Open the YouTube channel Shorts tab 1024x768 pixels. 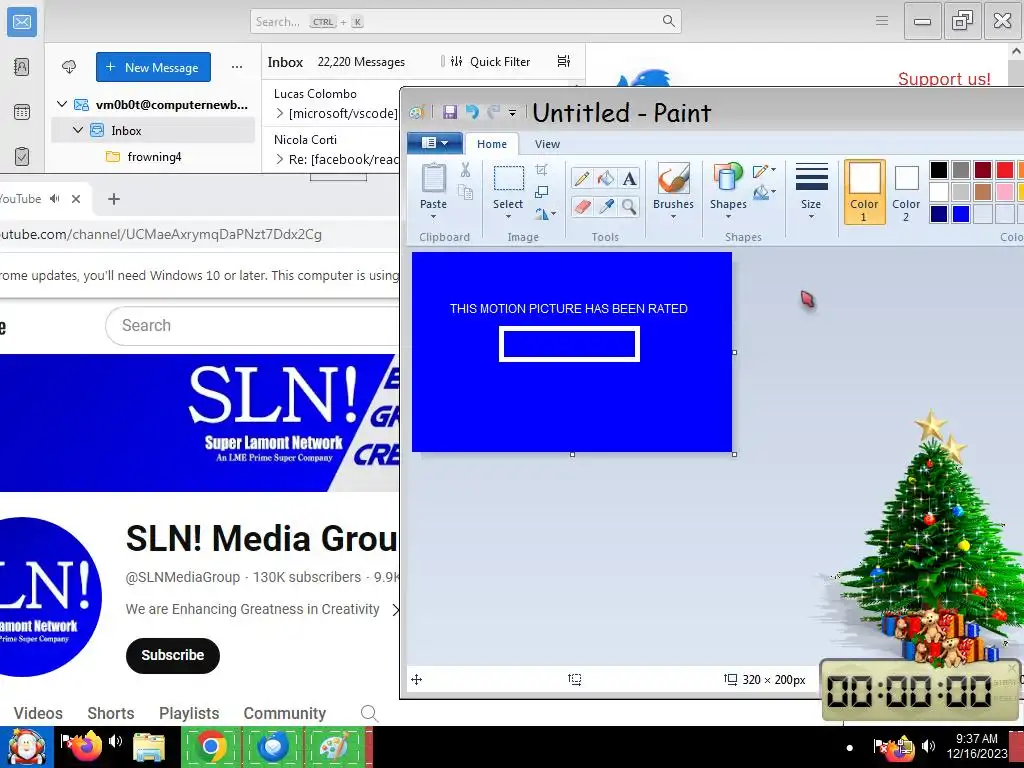tap(111, 713)
